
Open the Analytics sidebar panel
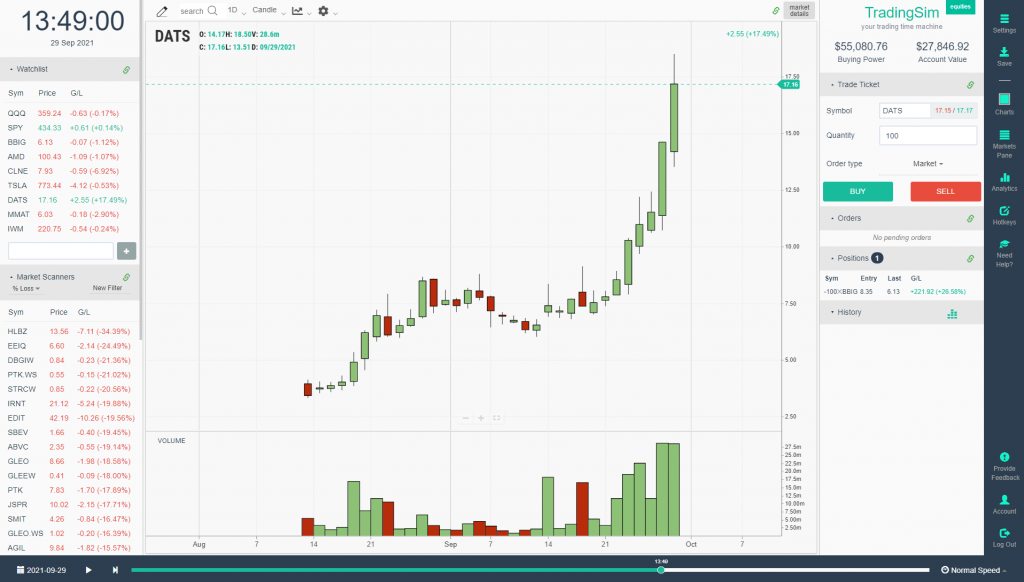pos(1004,177)
